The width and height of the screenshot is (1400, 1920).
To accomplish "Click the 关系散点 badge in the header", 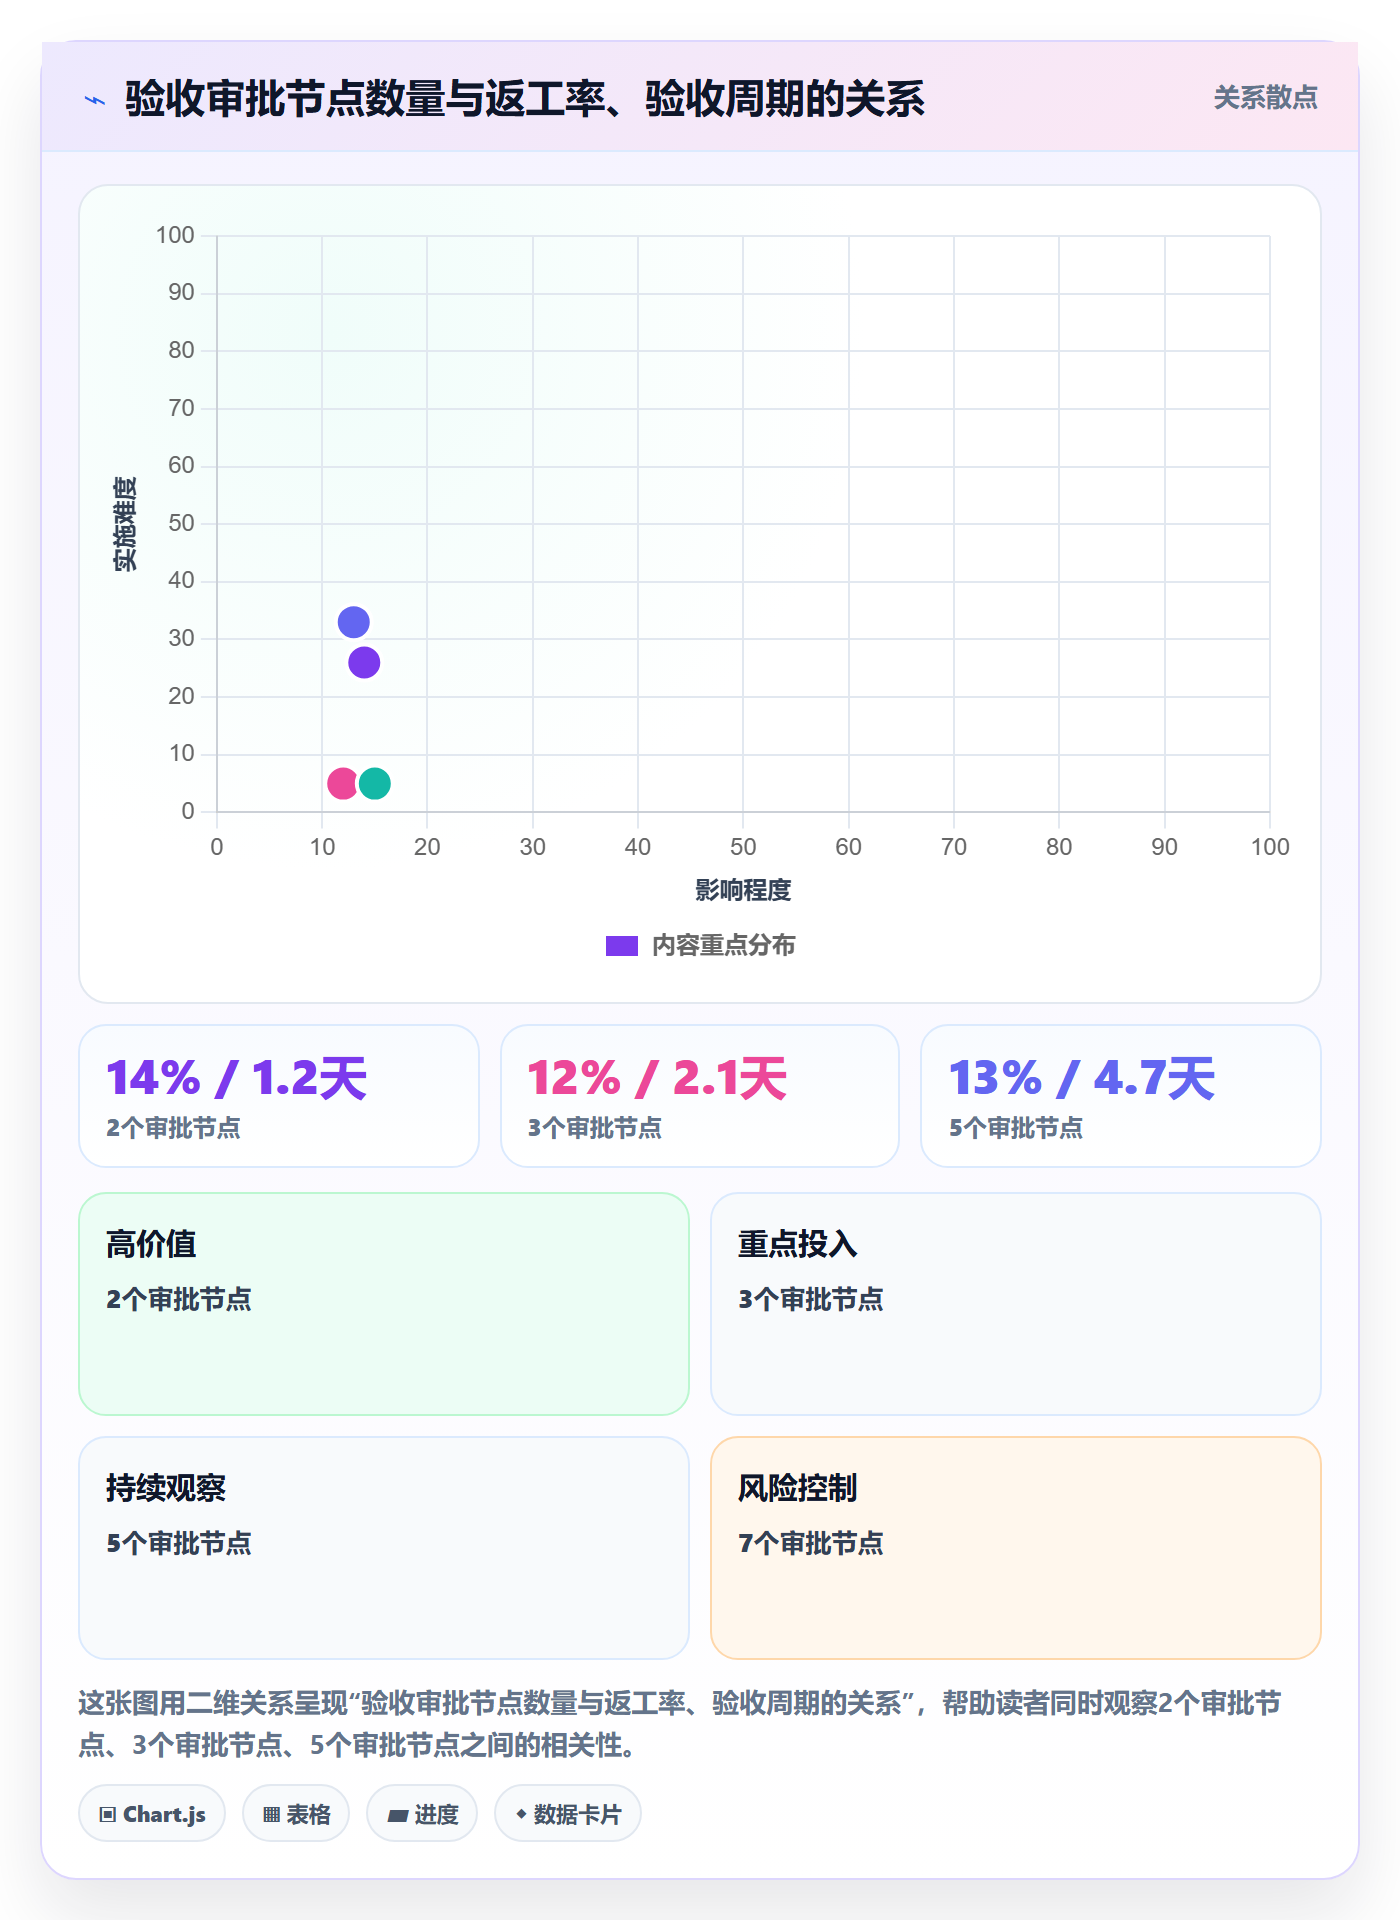I will tap(1265, 98).
